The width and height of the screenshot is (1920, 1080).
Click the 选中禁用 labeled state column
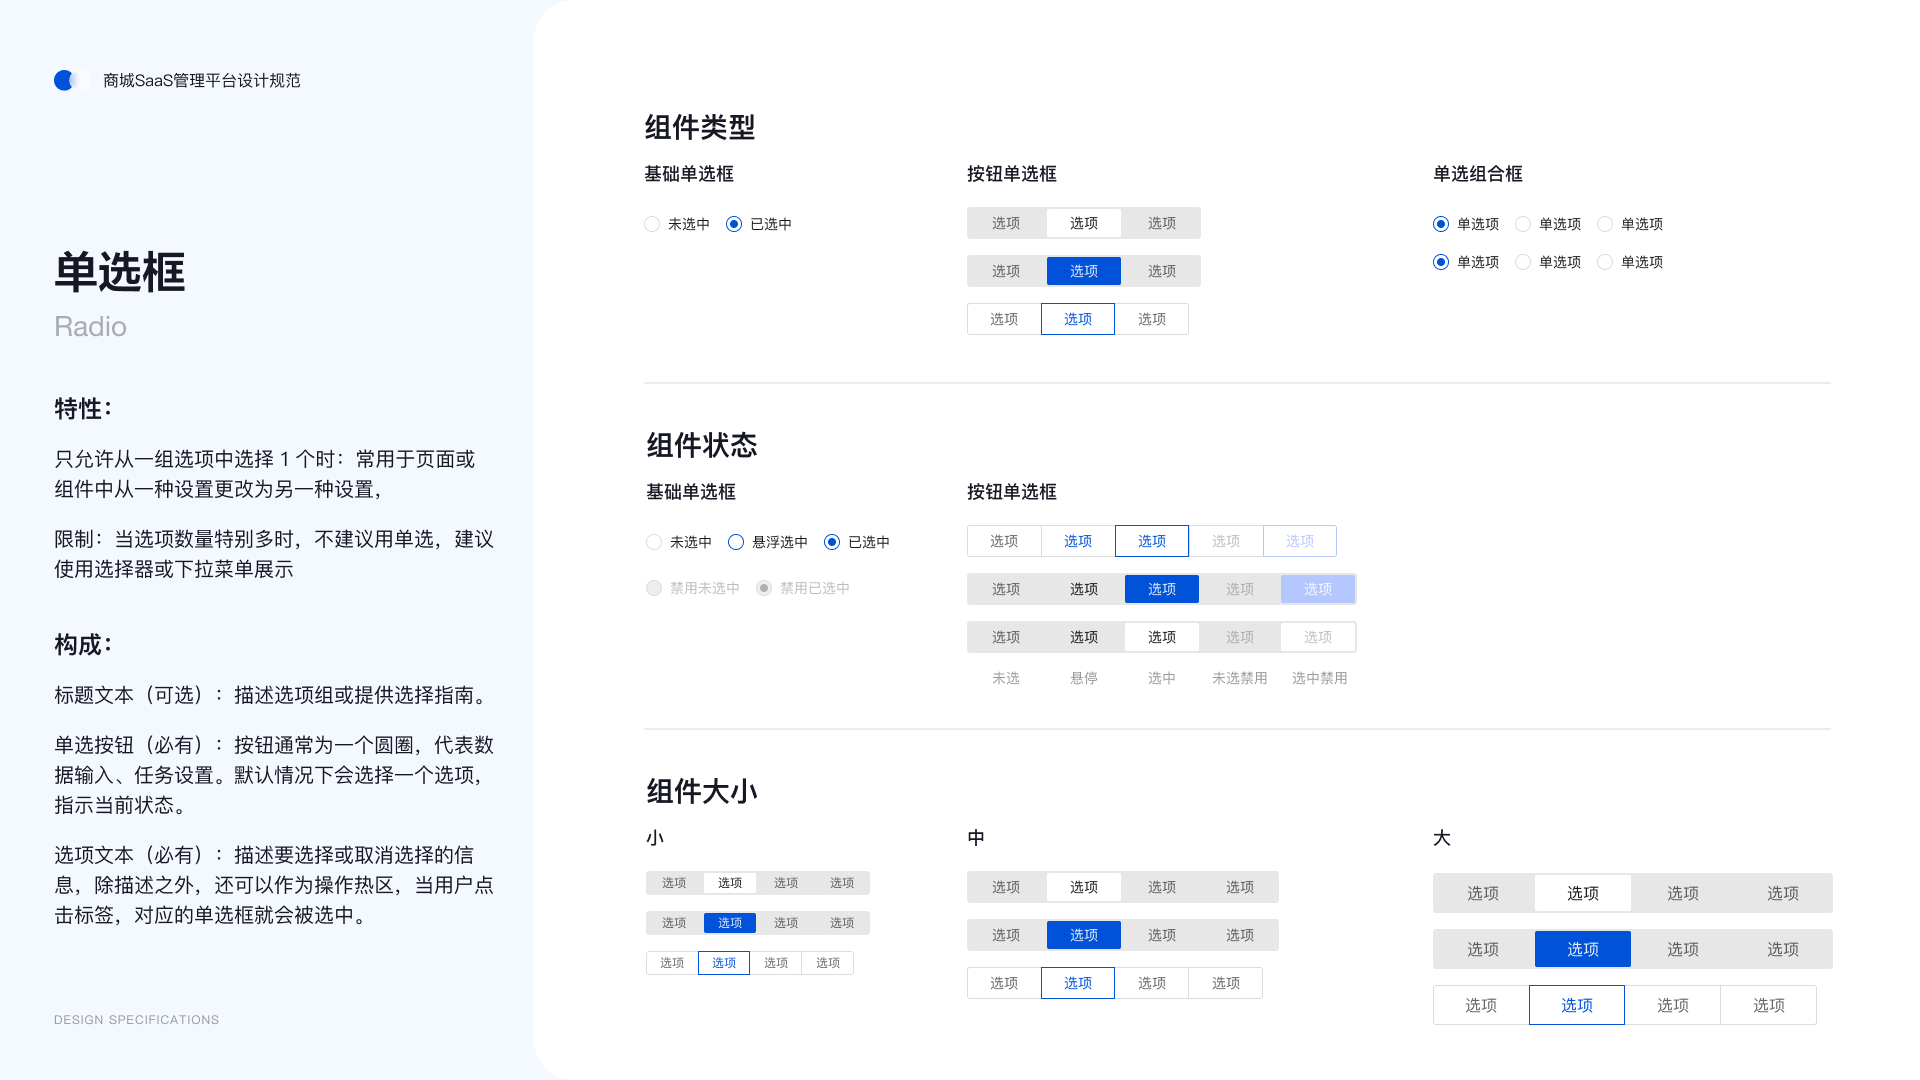click(1318, 677)
